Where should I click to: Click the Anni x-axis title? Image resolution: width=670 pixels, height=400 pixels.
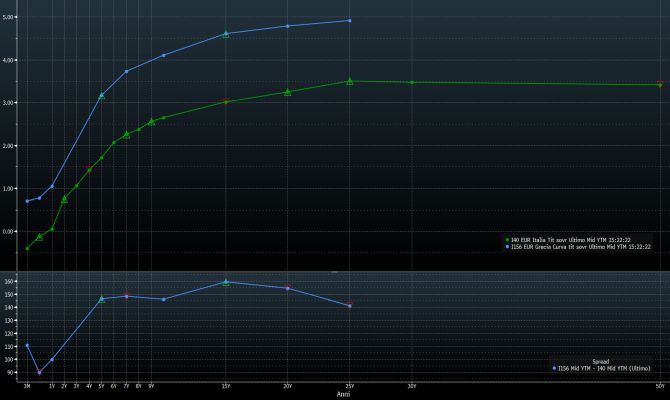pos(343,393)
